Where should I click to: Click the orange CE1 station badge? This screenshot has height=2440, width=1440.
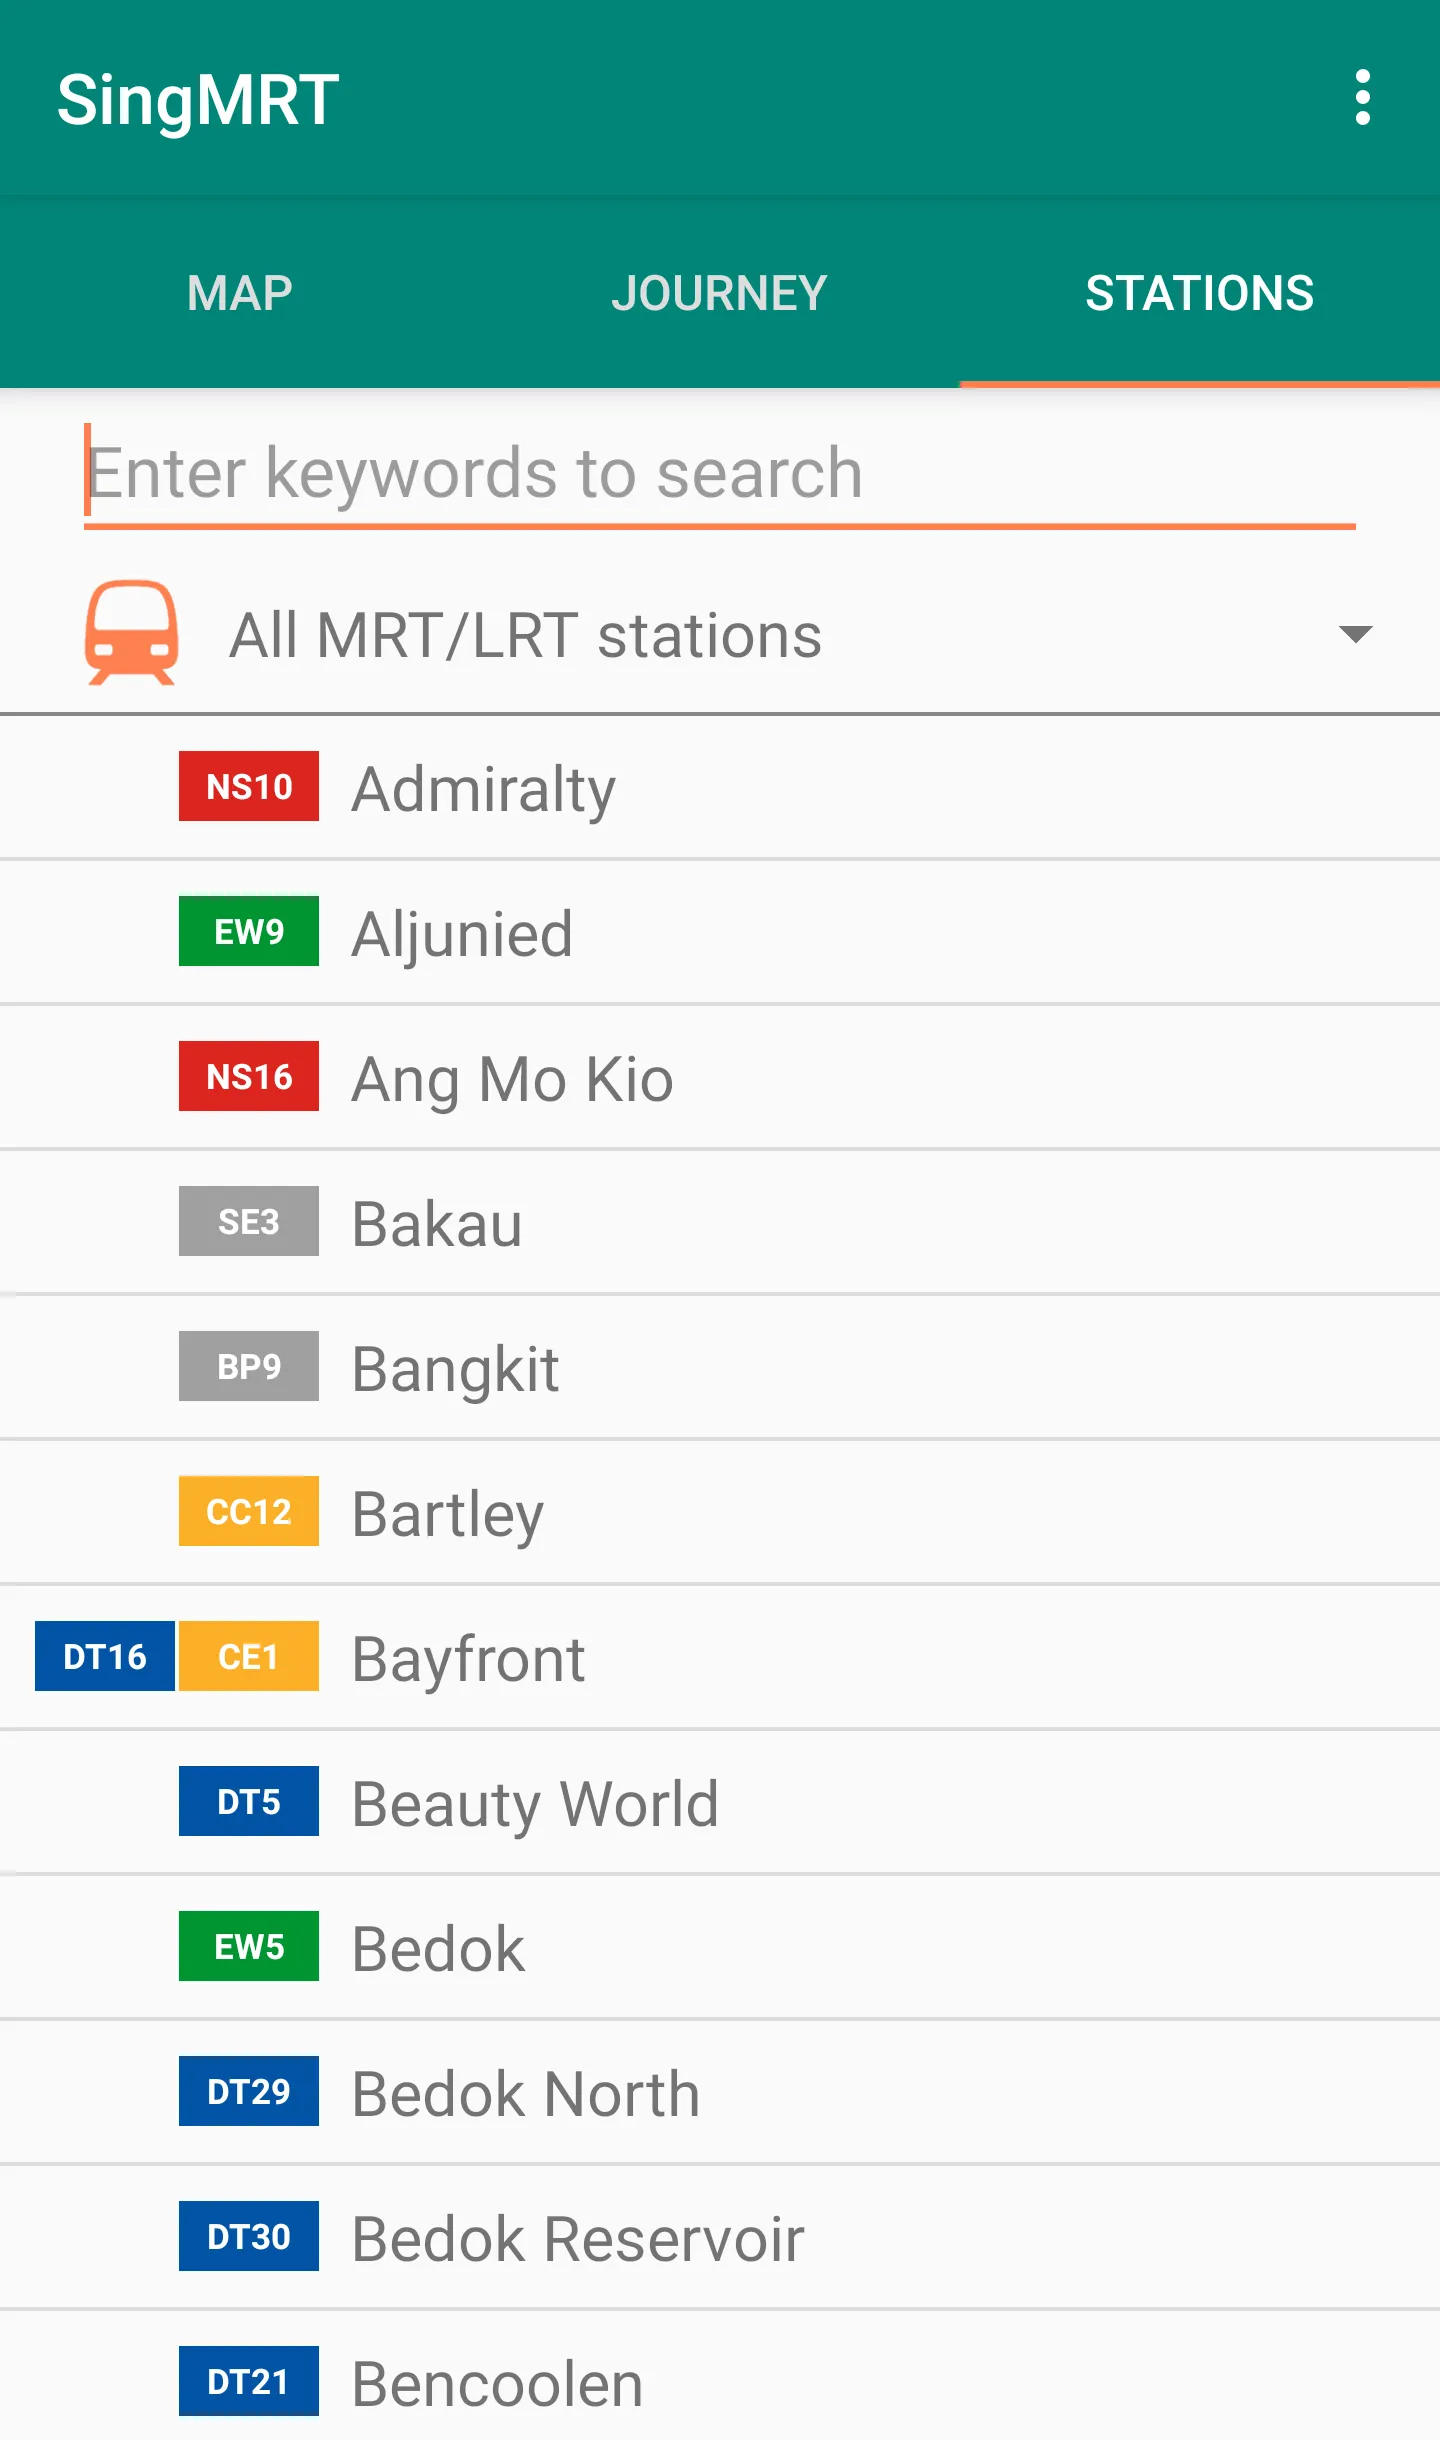(x=249, y=1656)
